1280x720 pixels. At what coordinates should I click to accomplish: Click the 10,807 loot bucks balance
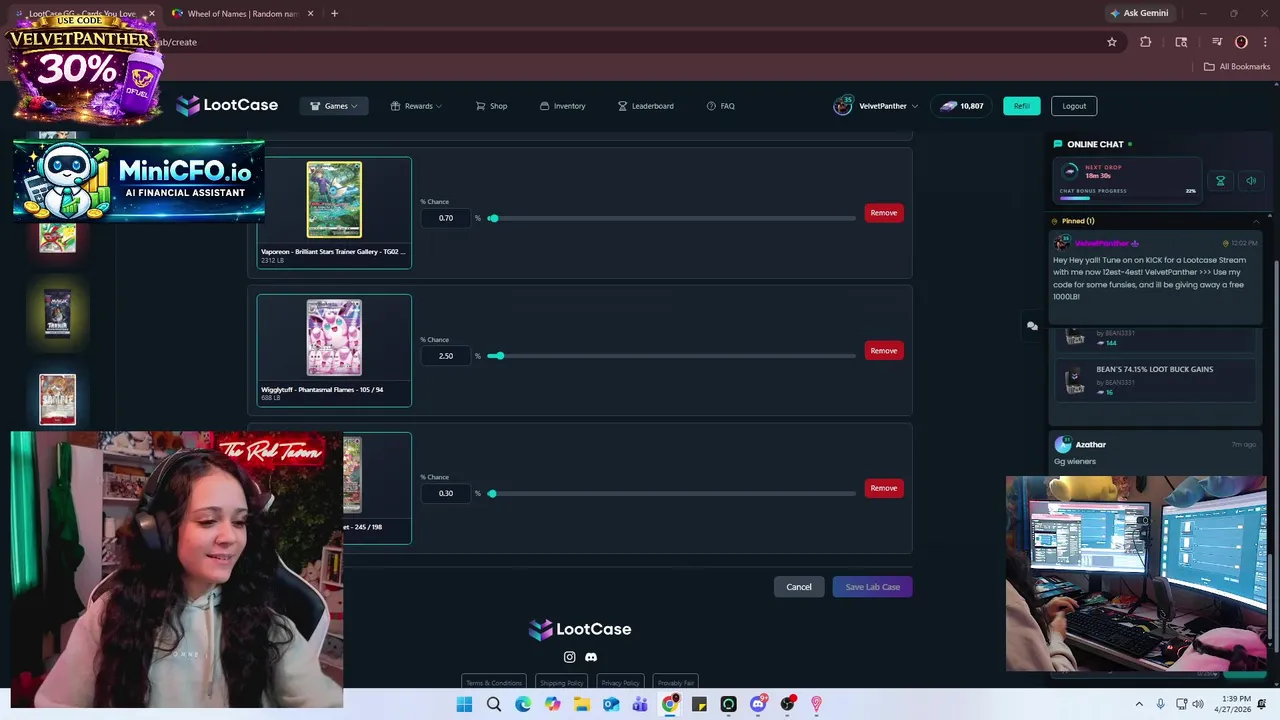[961, 106]
